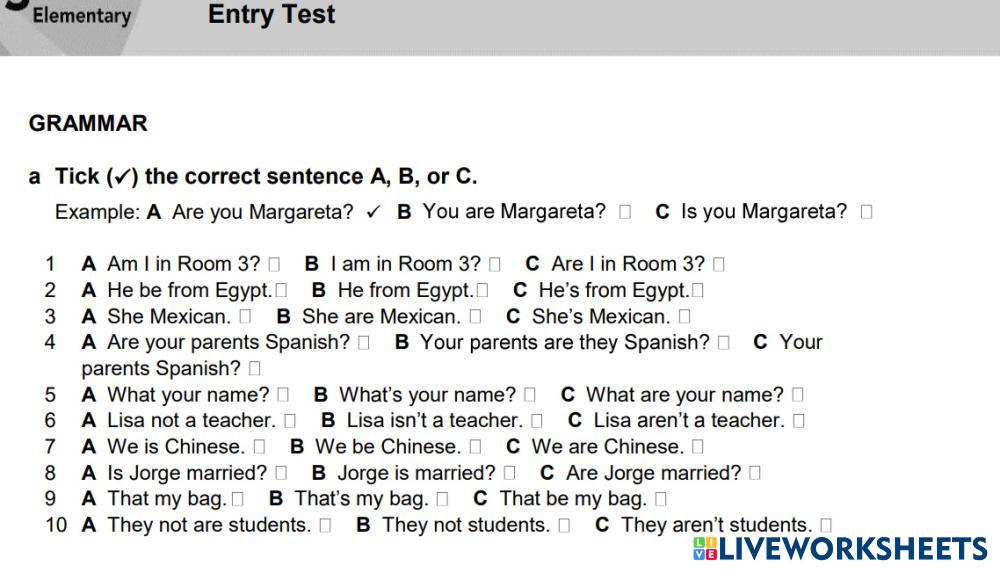Tick the box after 'He's from Egypt.'
Viewport: 1000px width, 573px height.
(698, 291)
